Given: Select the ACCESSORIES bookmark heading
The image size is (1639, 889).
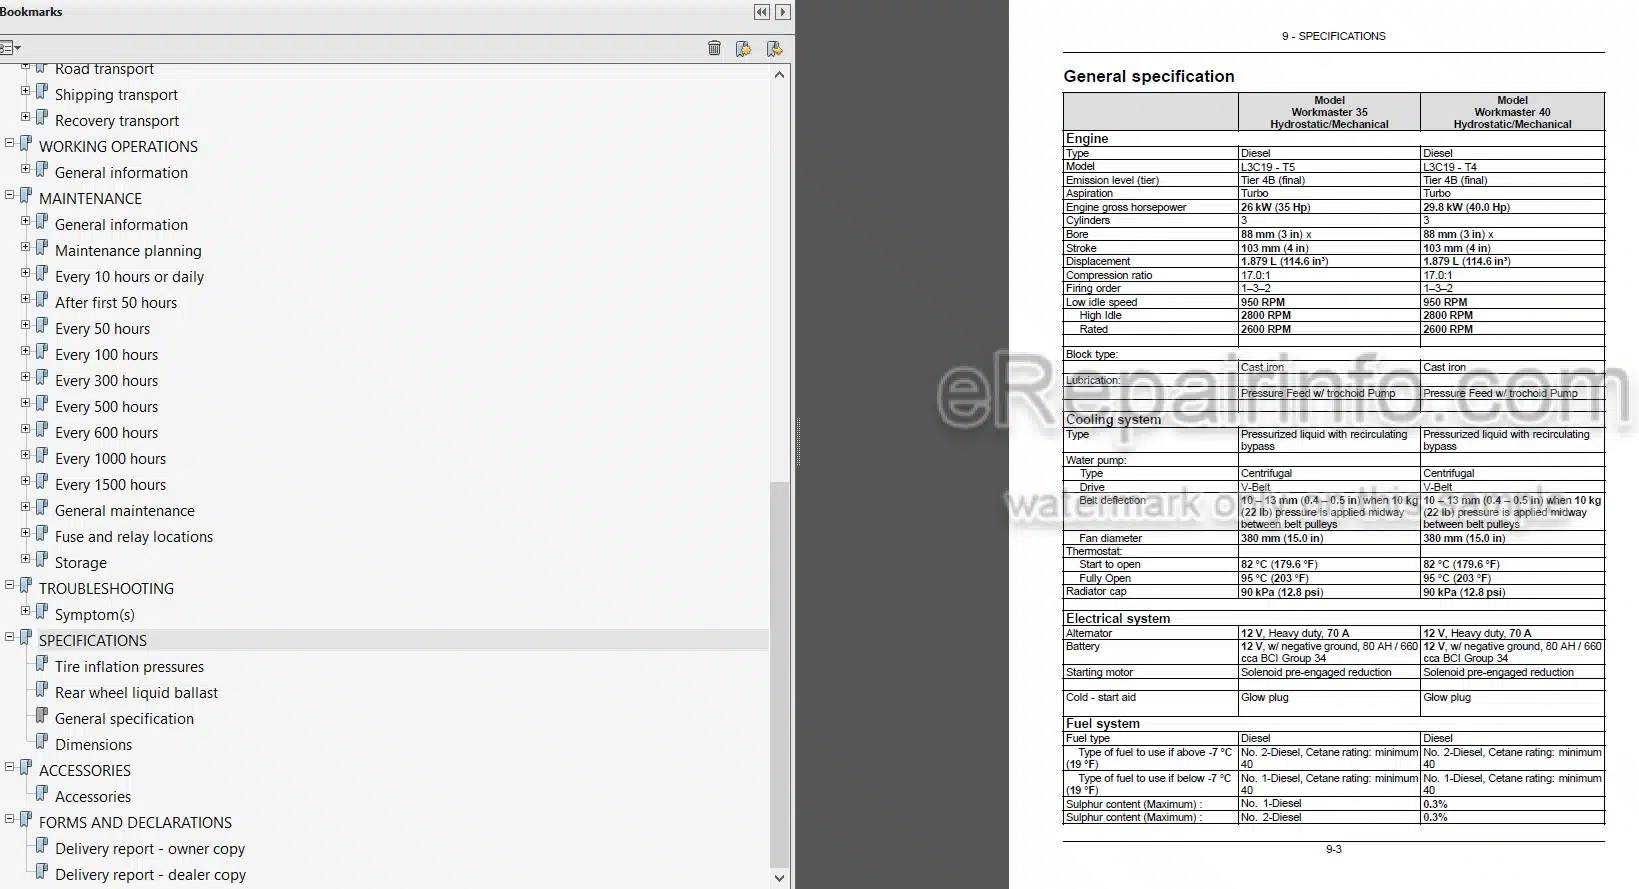Looking at the screenshot, I should pyautogui.click(x=85, y=771).
